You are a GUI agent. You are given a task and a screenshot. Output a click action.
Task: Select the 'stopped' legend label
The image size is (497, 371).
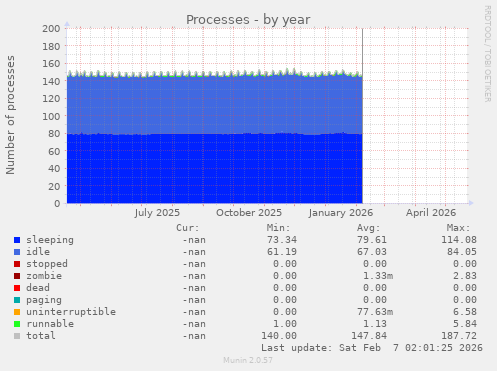[47, 264]
